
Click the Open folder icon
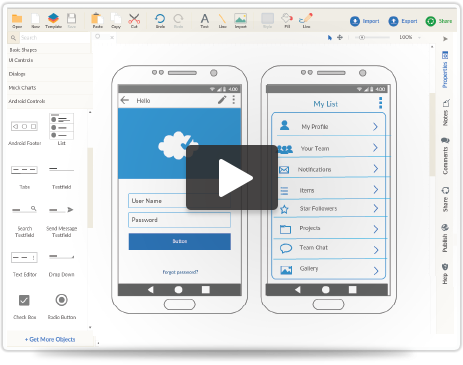click(17, 19)
